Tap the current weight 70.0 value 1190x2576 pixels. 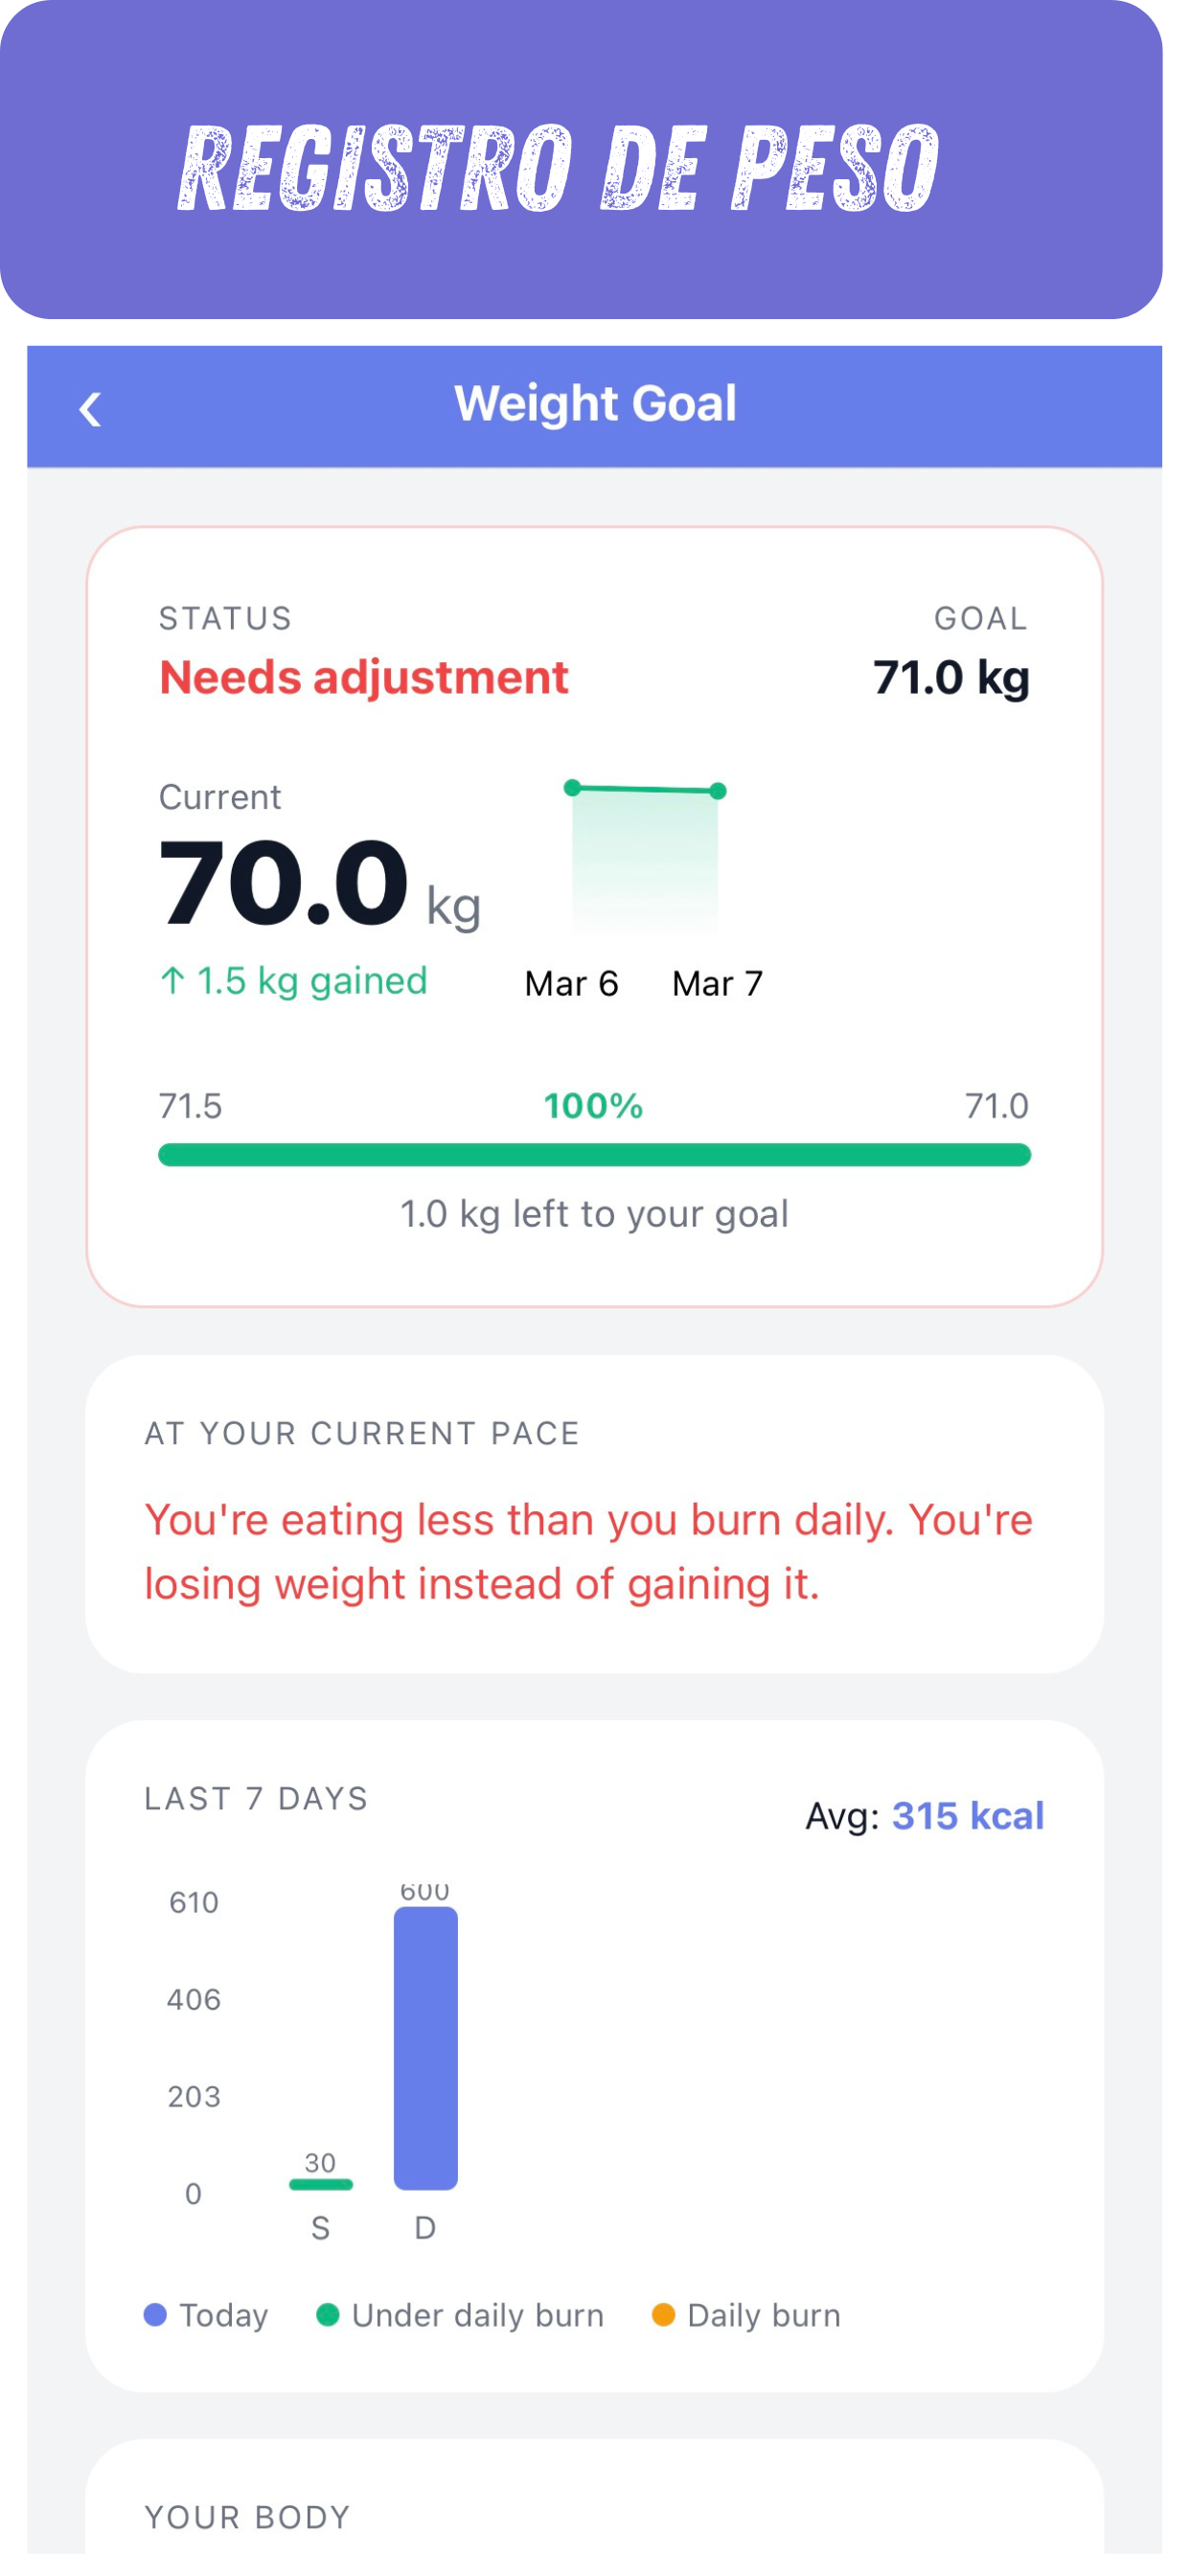pyautogui.click(x=284, y=884)
